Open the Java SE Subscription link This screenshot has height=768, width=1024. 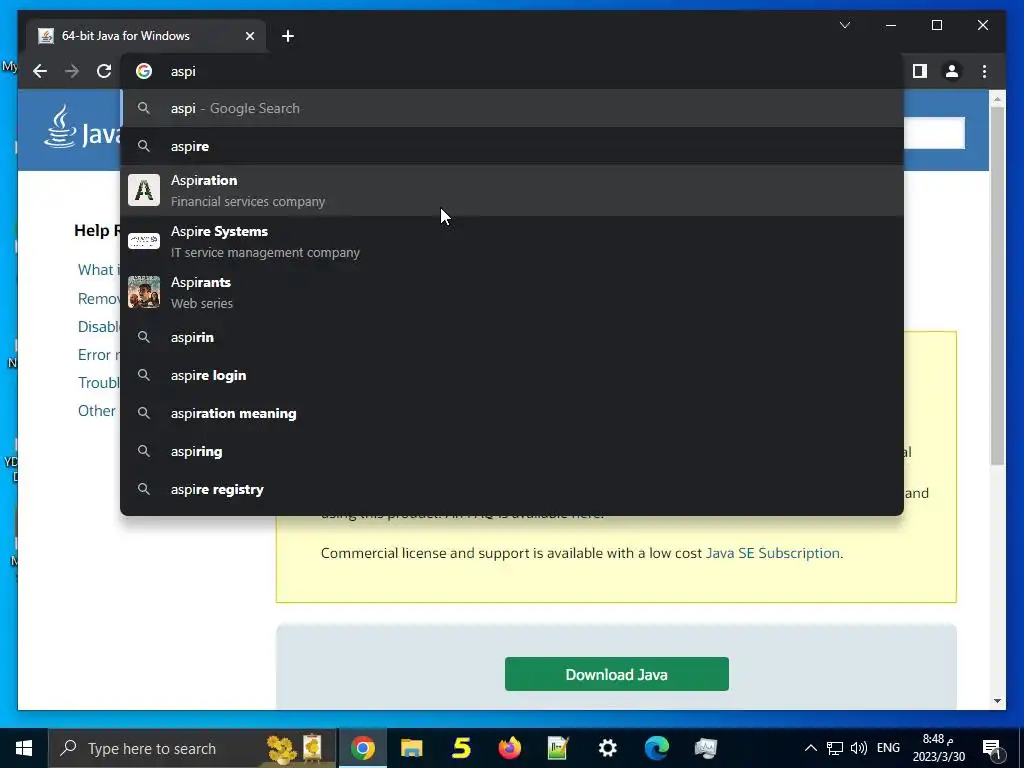[x=773, y=553]
